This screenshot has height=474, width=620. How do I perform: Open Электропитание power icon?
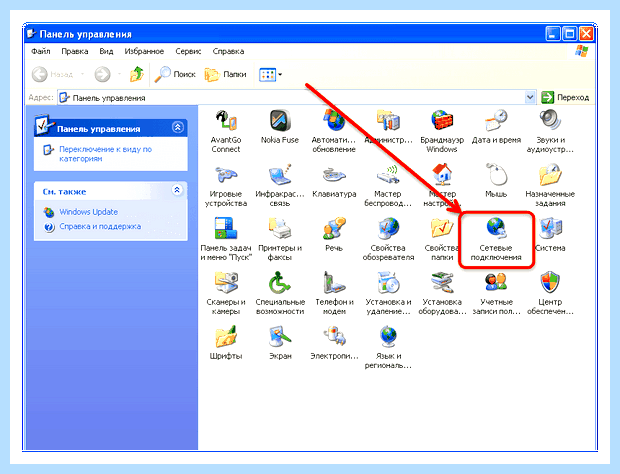[334, 343]
